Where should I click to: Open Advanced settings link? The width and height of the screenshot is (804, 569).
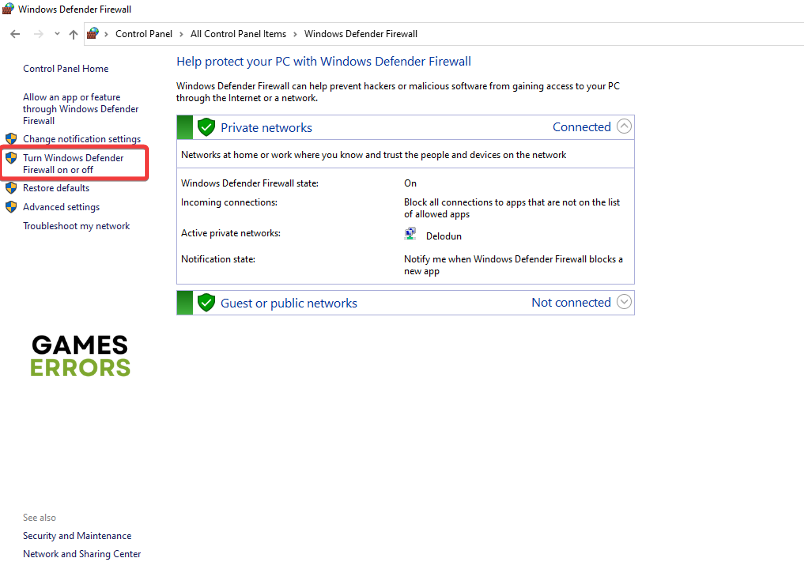click(61, 207)
